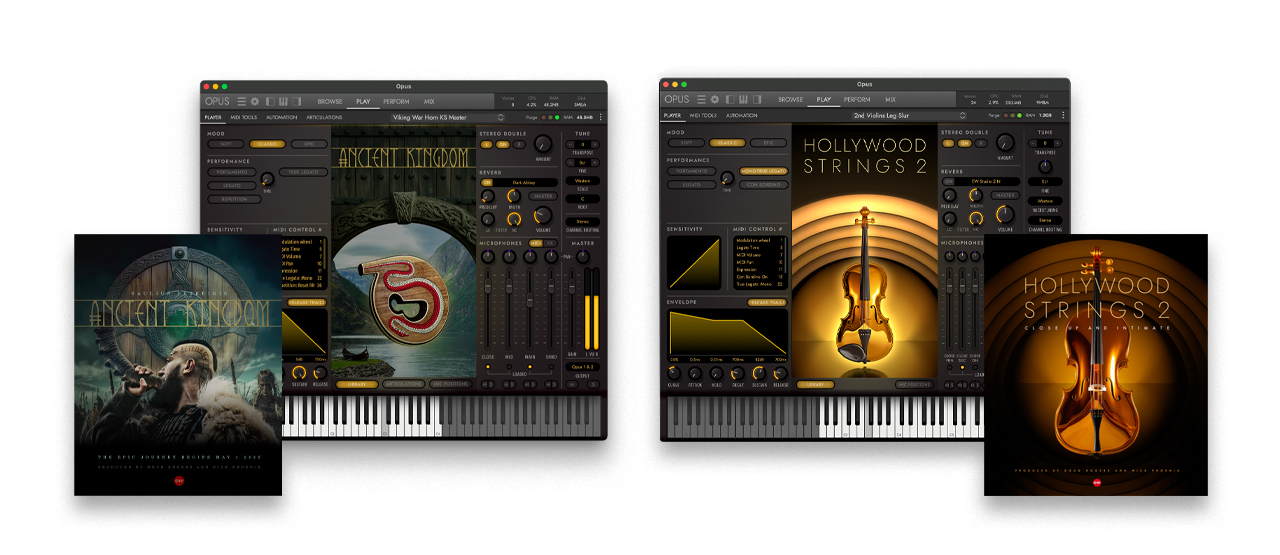Viewport: 1280px width, 555px height.
Task: Click performance Time knob in Ancient Kingdom window
Action: point(267,179)
